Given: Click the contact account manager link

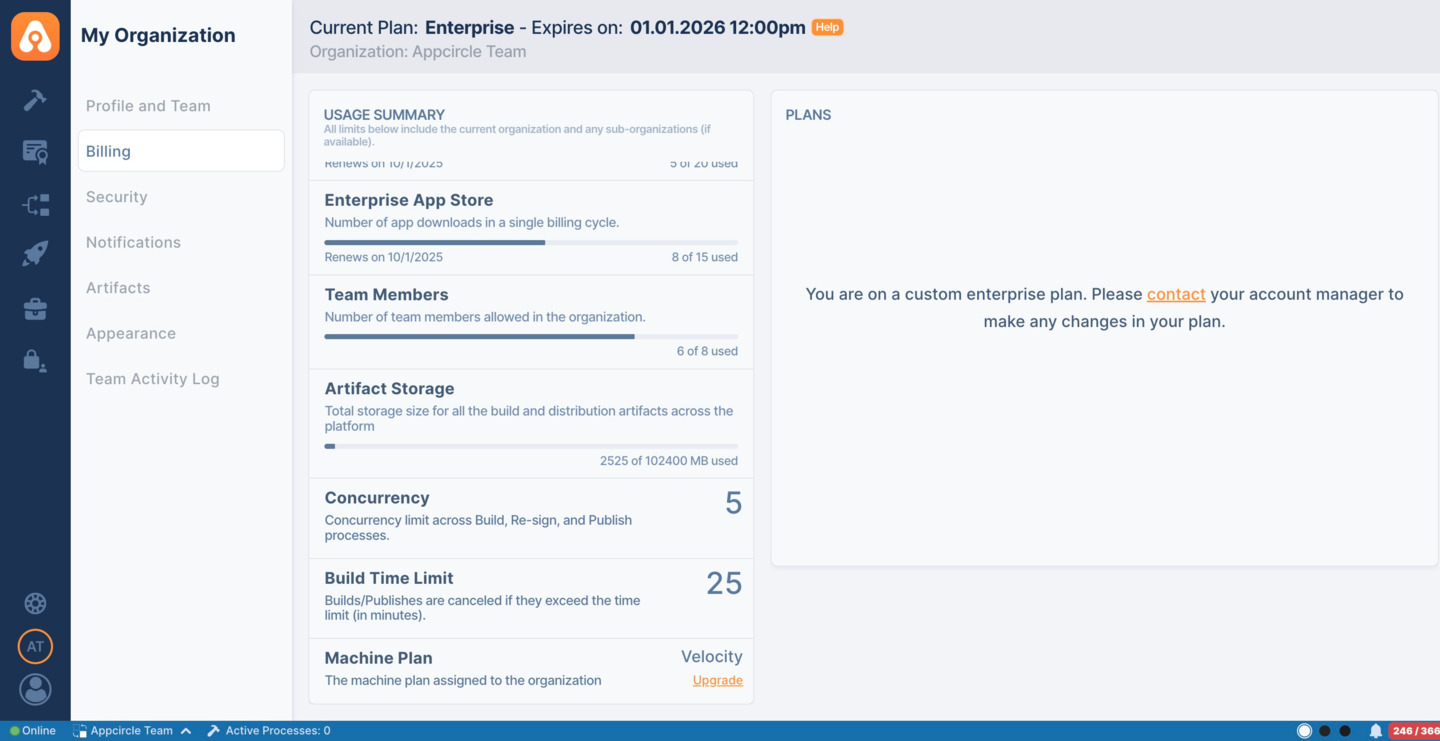Looking at the screenshot, I should pos(1176,294).
